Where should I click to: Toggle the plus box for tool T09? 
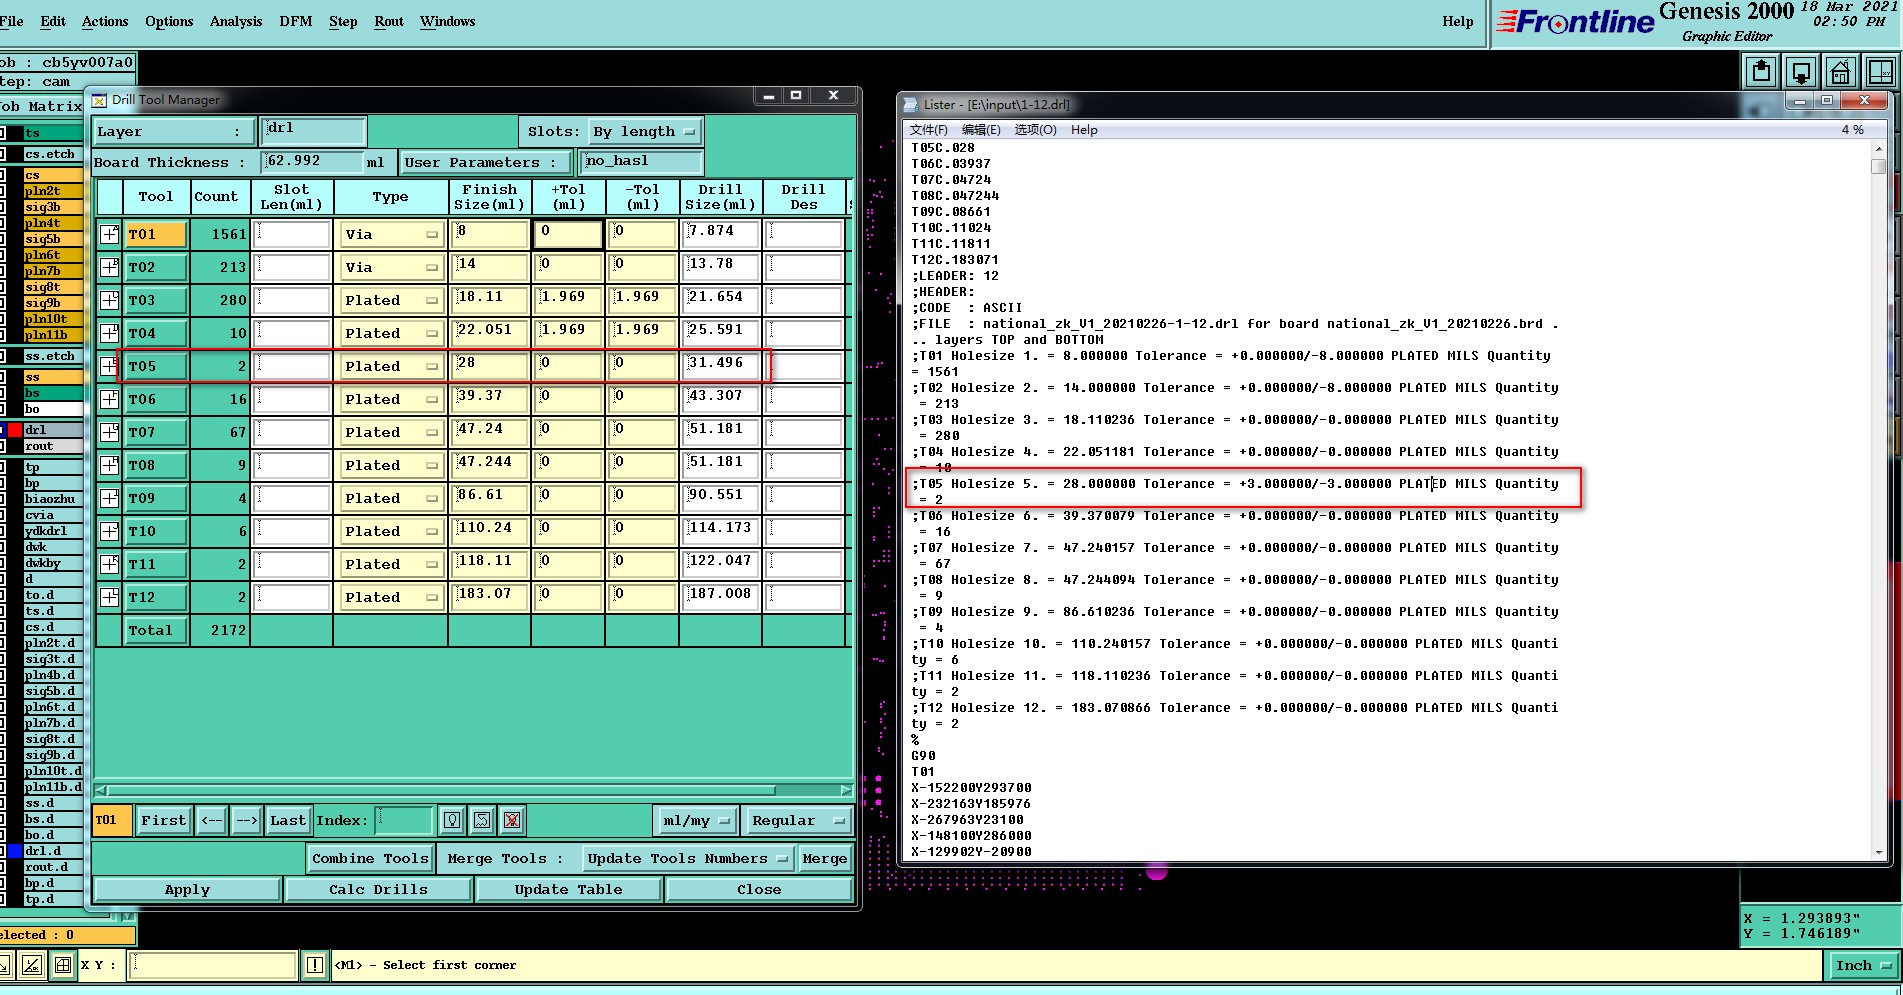109,498
